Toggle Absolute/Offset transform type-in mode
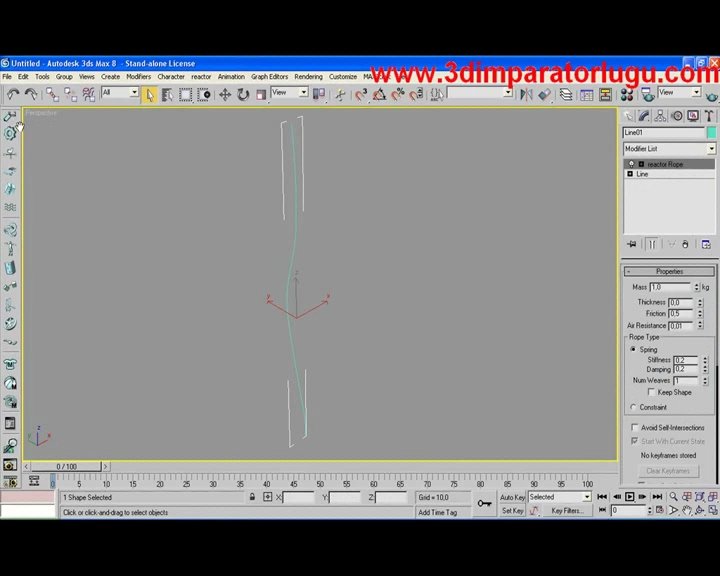 tap(267, 497)
